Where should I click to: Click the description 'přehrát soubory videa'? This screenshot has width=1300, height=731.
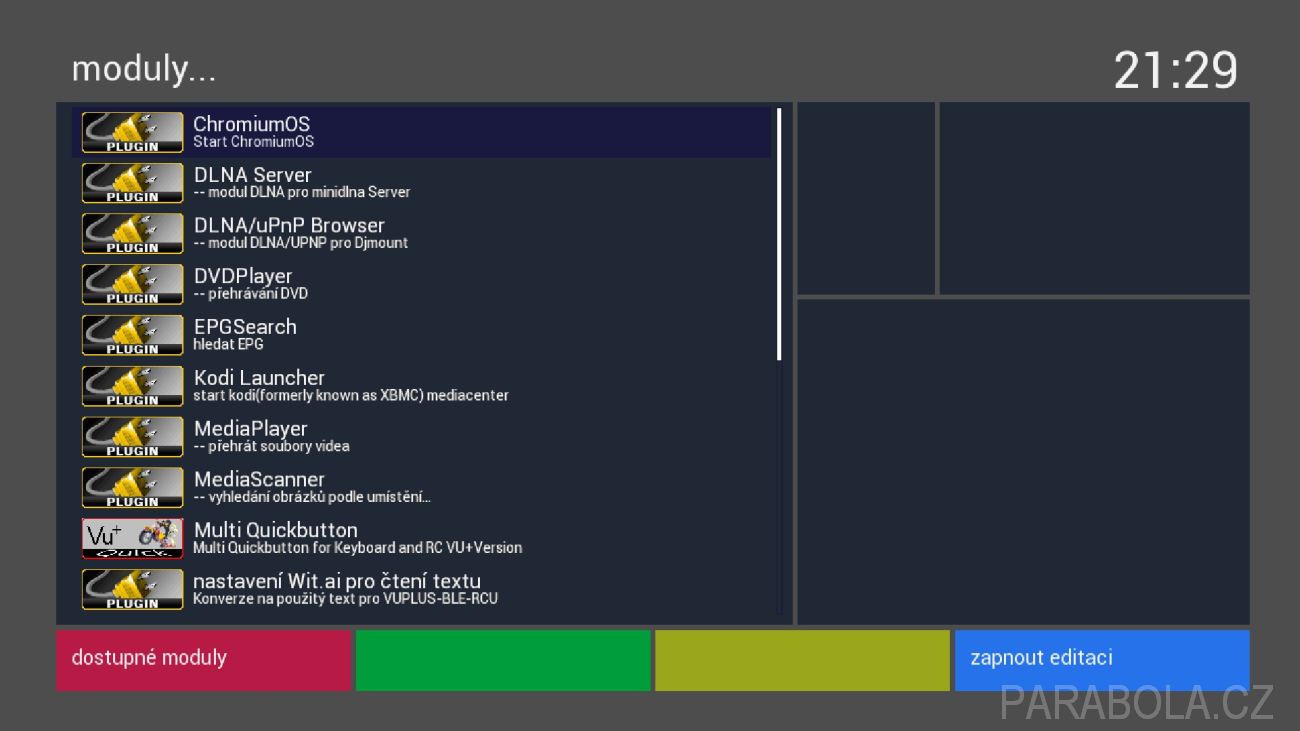272,446
